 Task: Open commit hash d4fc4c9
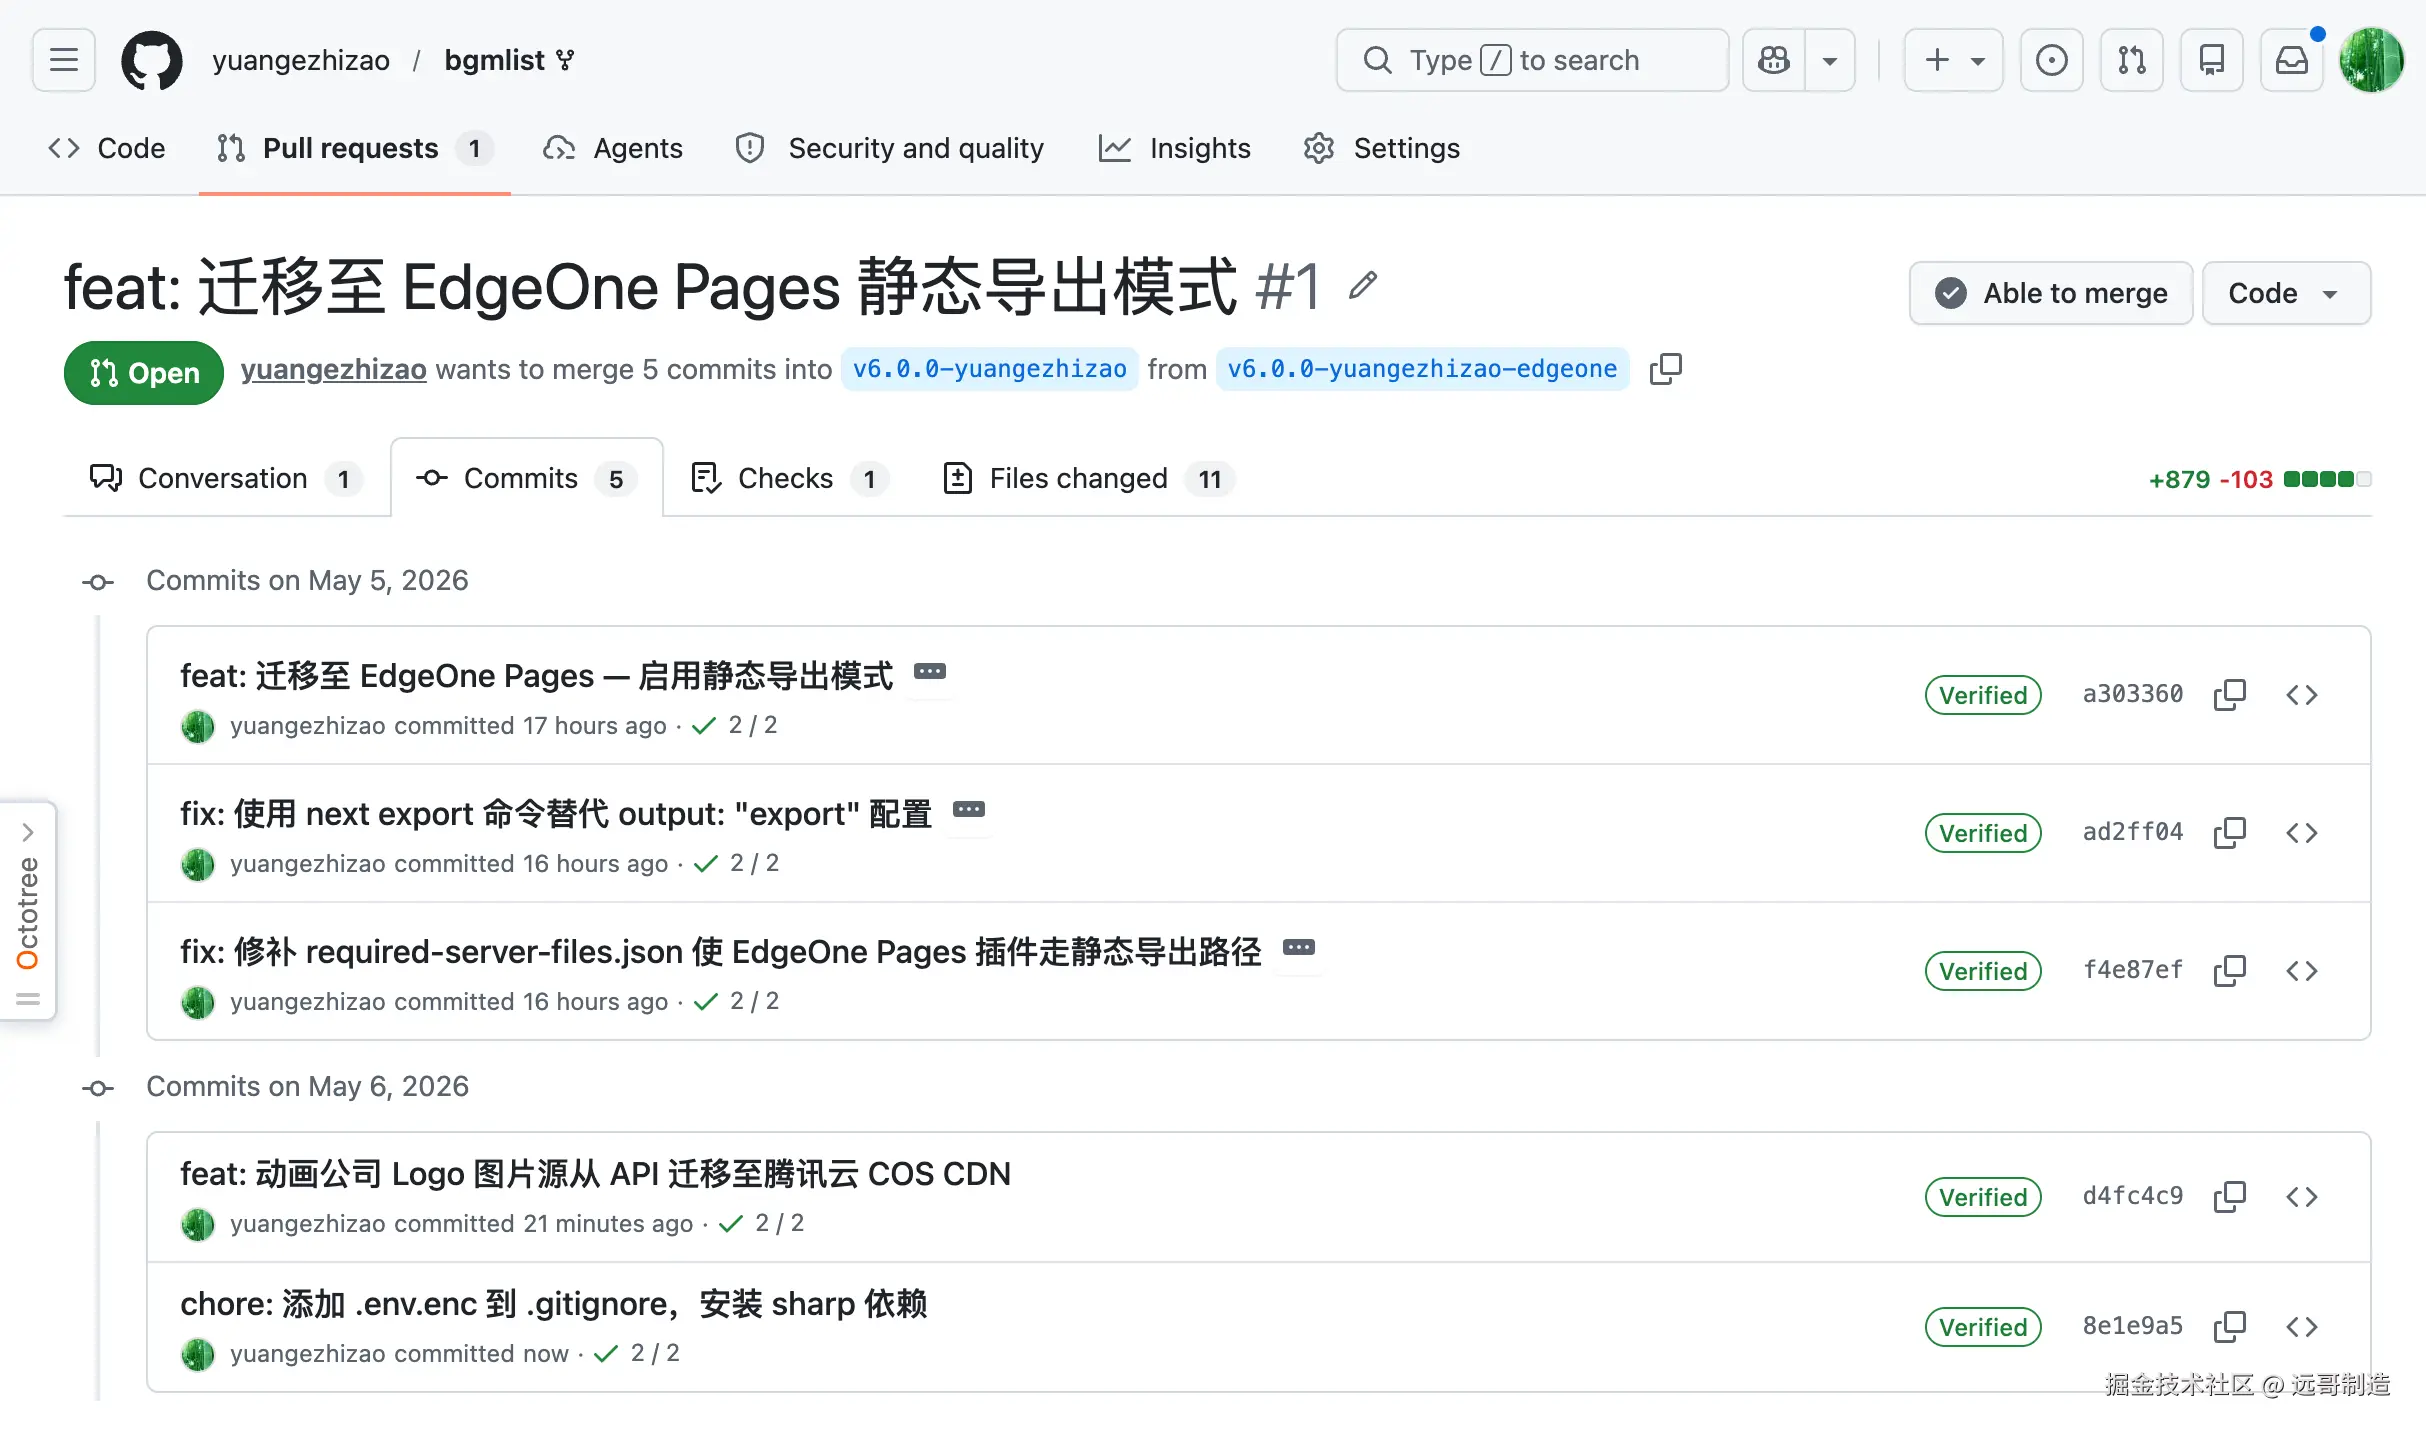coord(2133,1196)
